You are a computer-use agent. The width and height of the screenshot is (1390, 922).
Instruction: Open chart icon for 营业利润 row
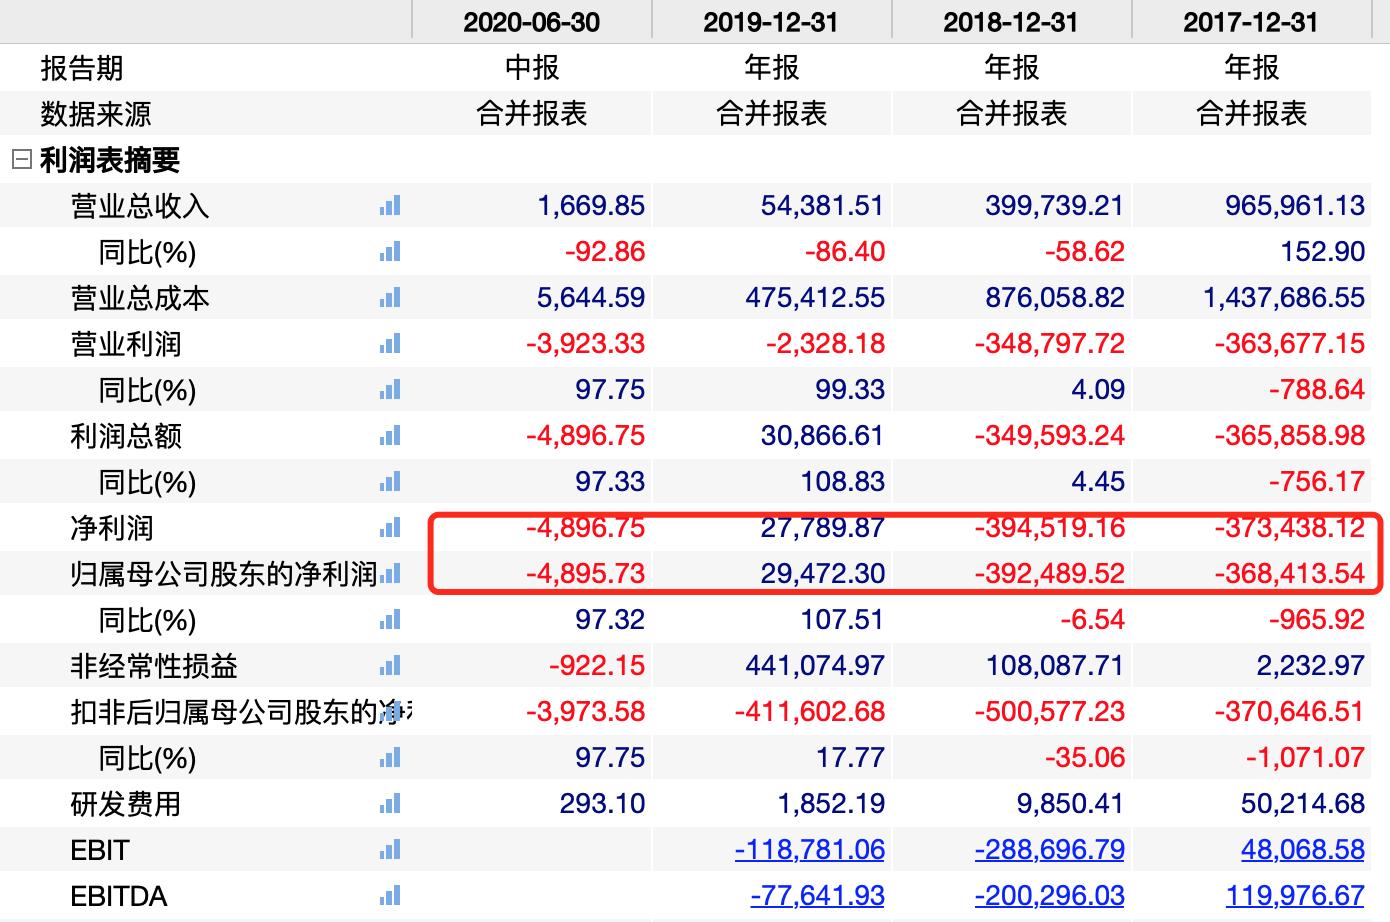(390, 344)
